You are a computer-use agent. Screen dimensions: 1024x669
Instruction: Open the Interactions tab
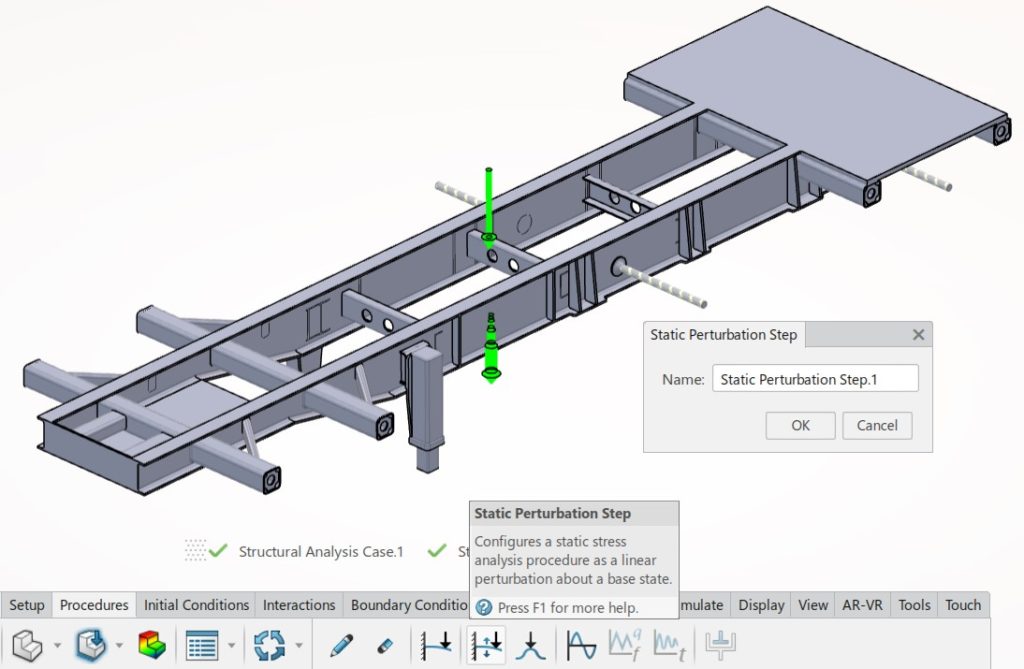tap(299, 605)
